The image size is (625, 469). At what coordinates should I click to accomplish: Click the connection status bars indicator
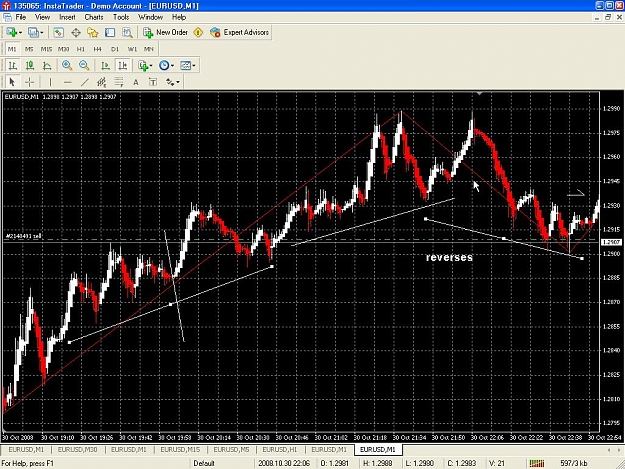[537, 463]
